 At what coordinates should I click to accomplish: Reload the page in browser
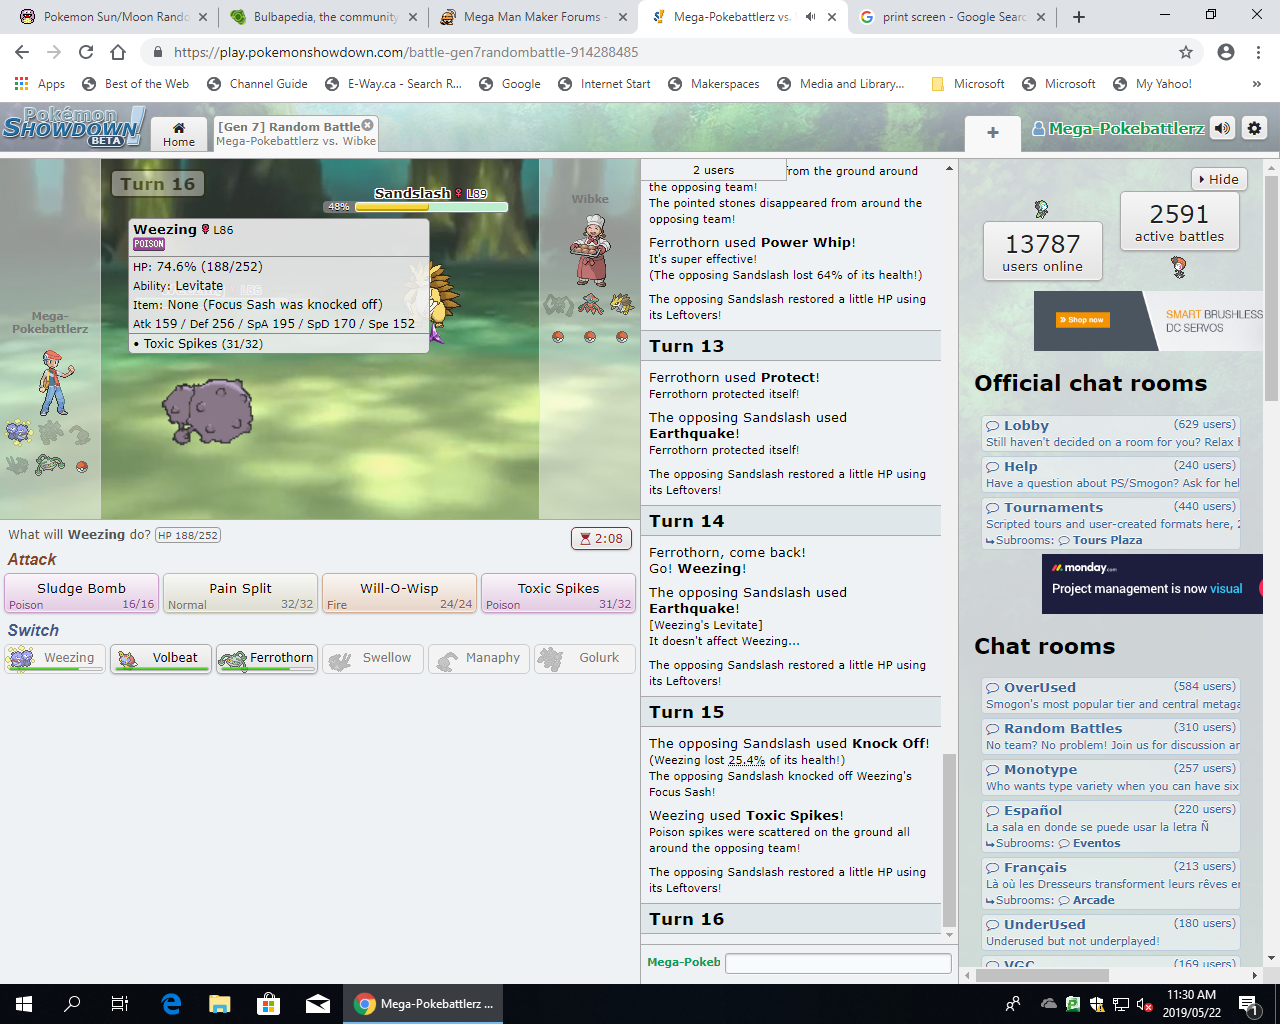click(86, 52)
